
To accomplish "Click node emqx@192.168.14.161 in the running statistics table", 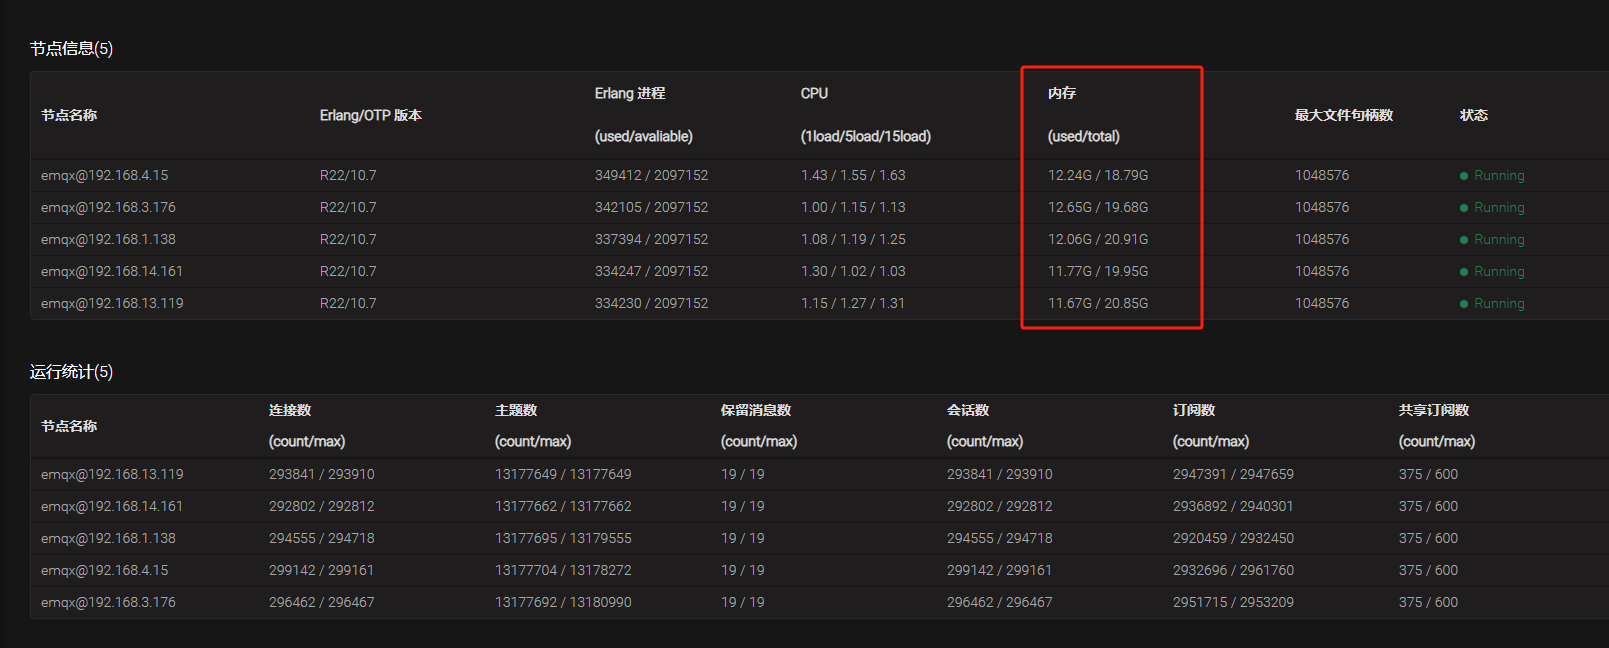I will coord(112,506).
